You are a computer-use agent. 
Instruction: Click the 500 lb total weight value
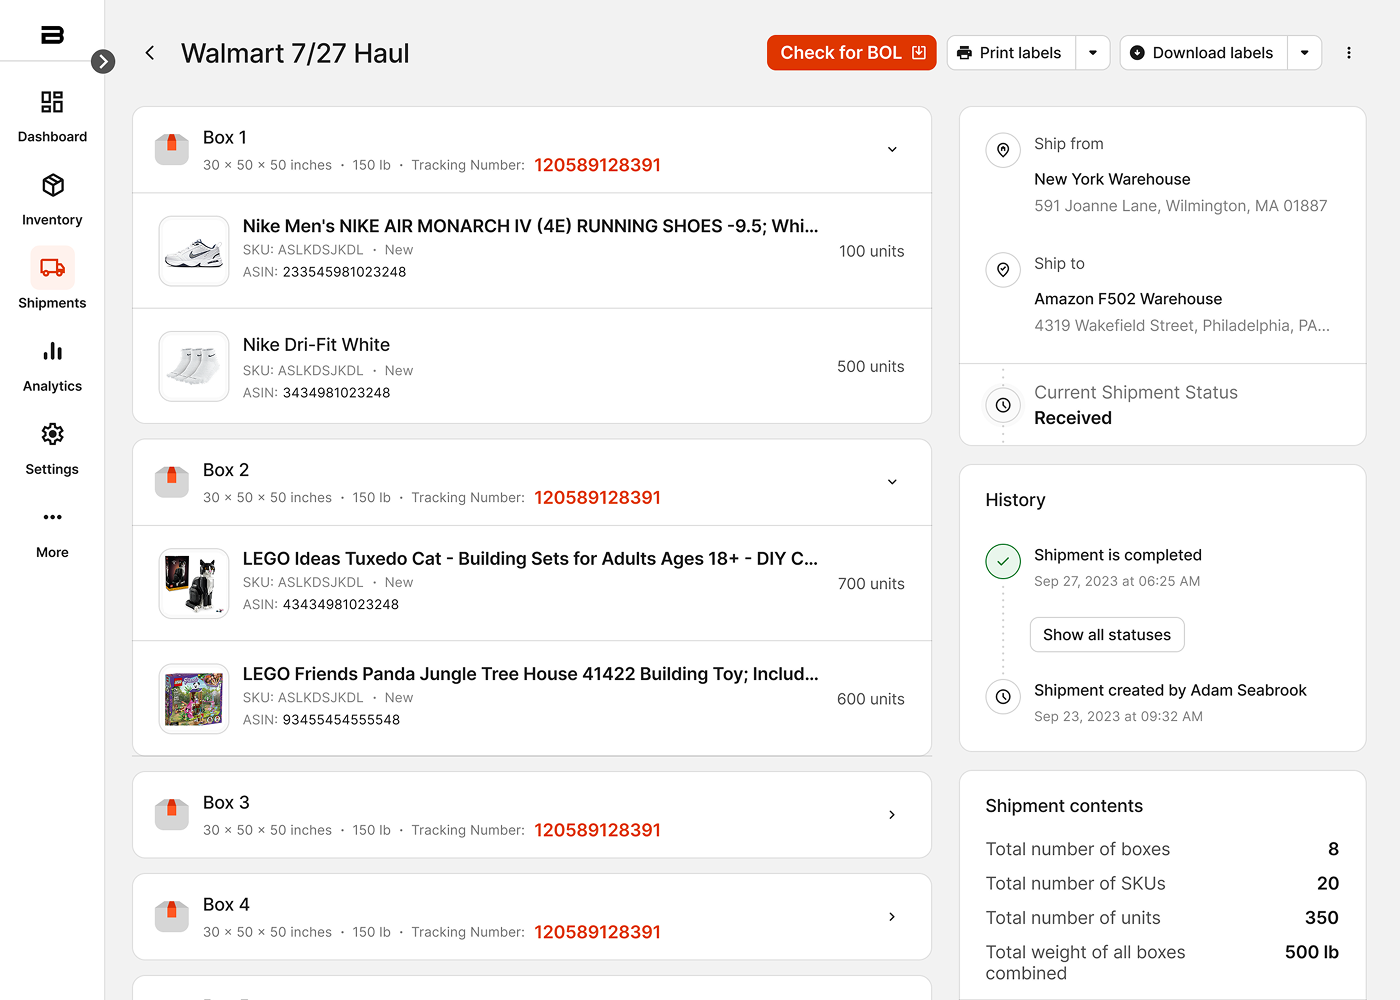click(x=1311, y=952)
